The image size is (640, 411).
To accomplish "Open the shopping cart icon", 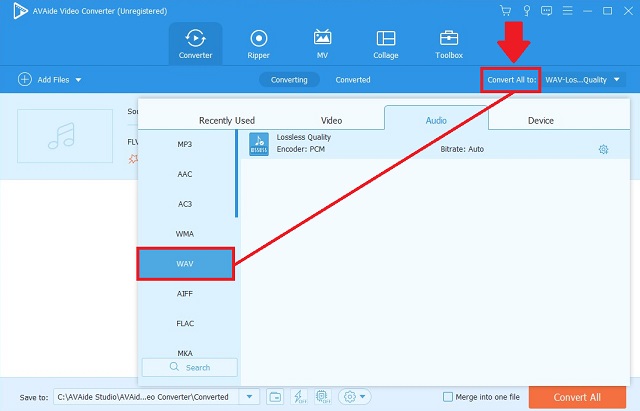I will [506, 11].
